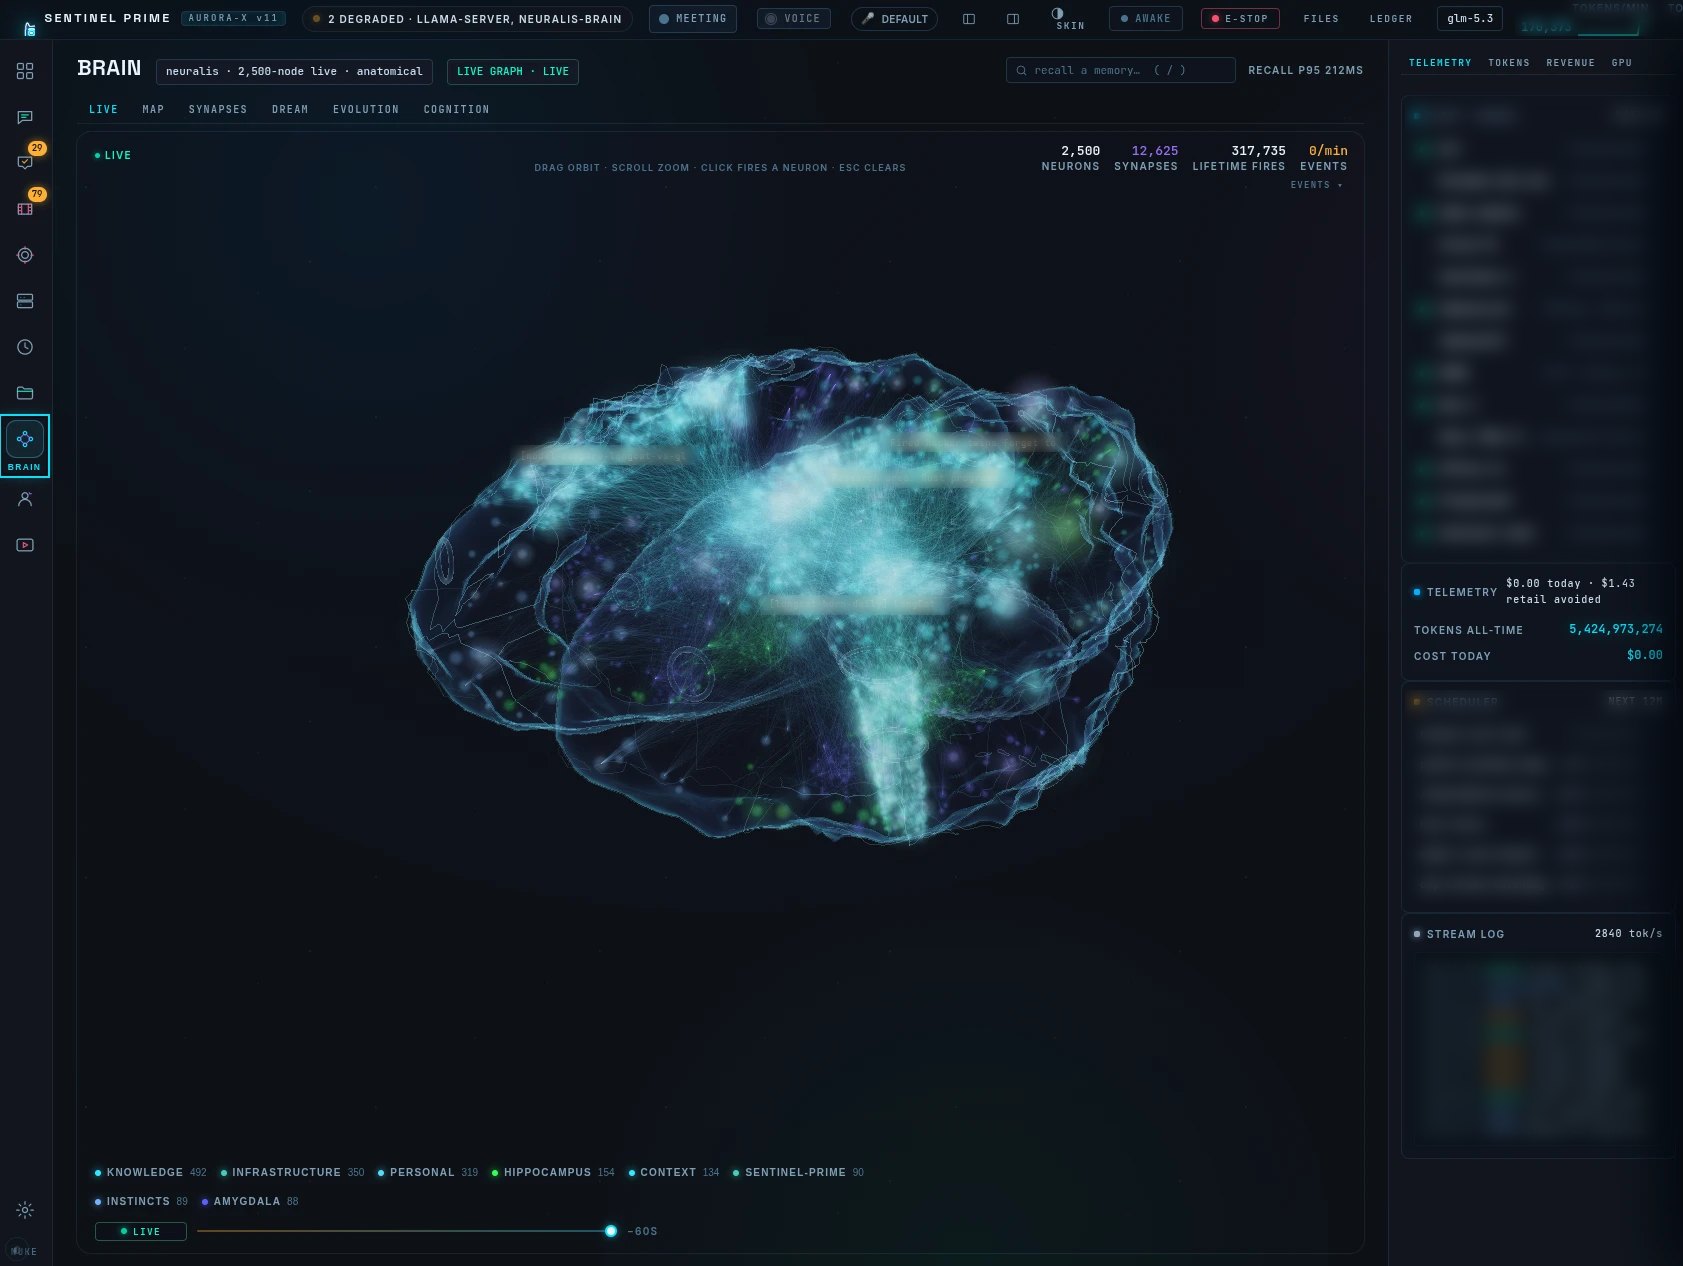The height and width of the screenshot is (1266, 1683).
Task: Focus the recall a memory search field
Action: pos(1121,71)
